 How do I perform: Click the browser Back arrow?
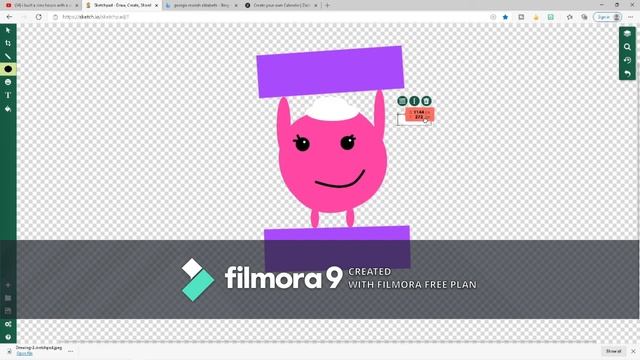(9, 17)
